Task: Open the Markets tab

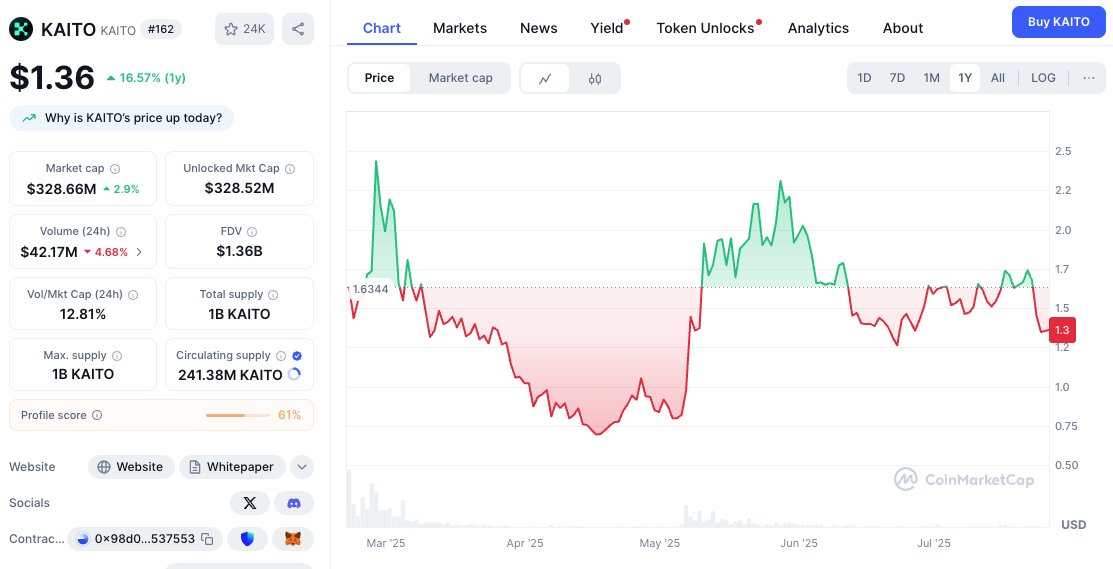Action: (460, 28)
